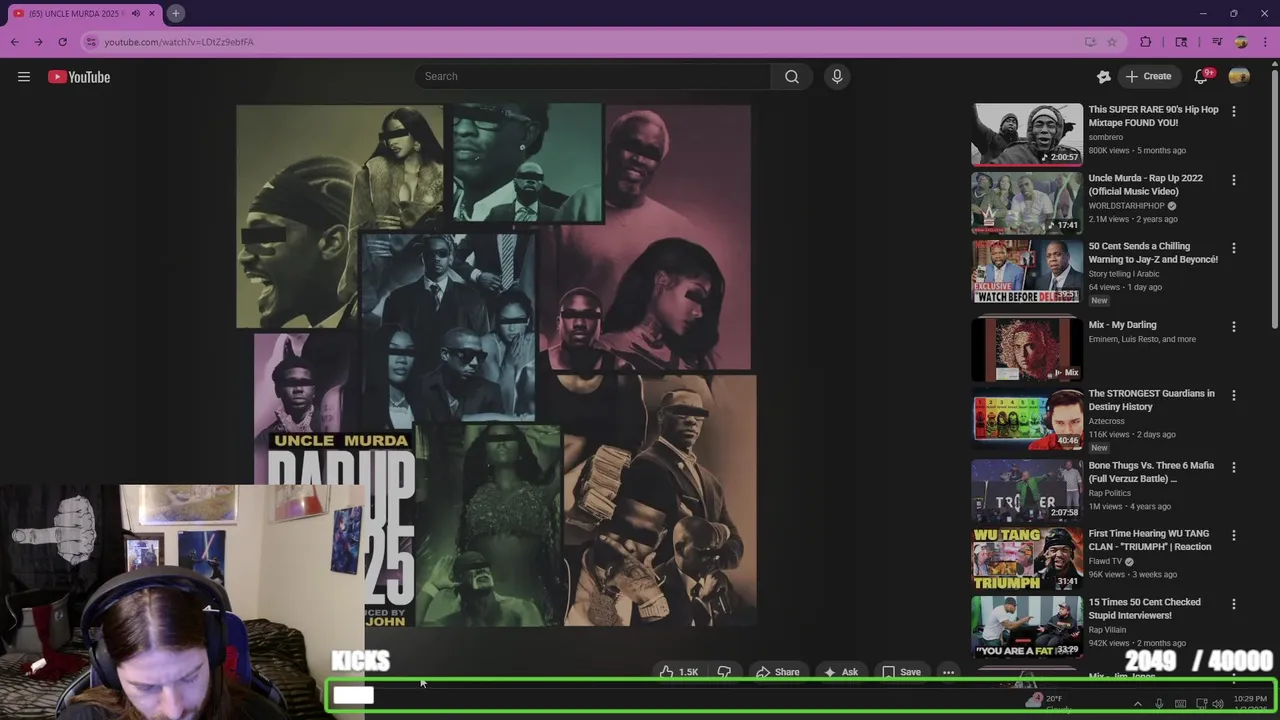The width and height of the screenshot is (1280, 720).
Task: Save the video to a playlist
Action: [x=902, y=672]
